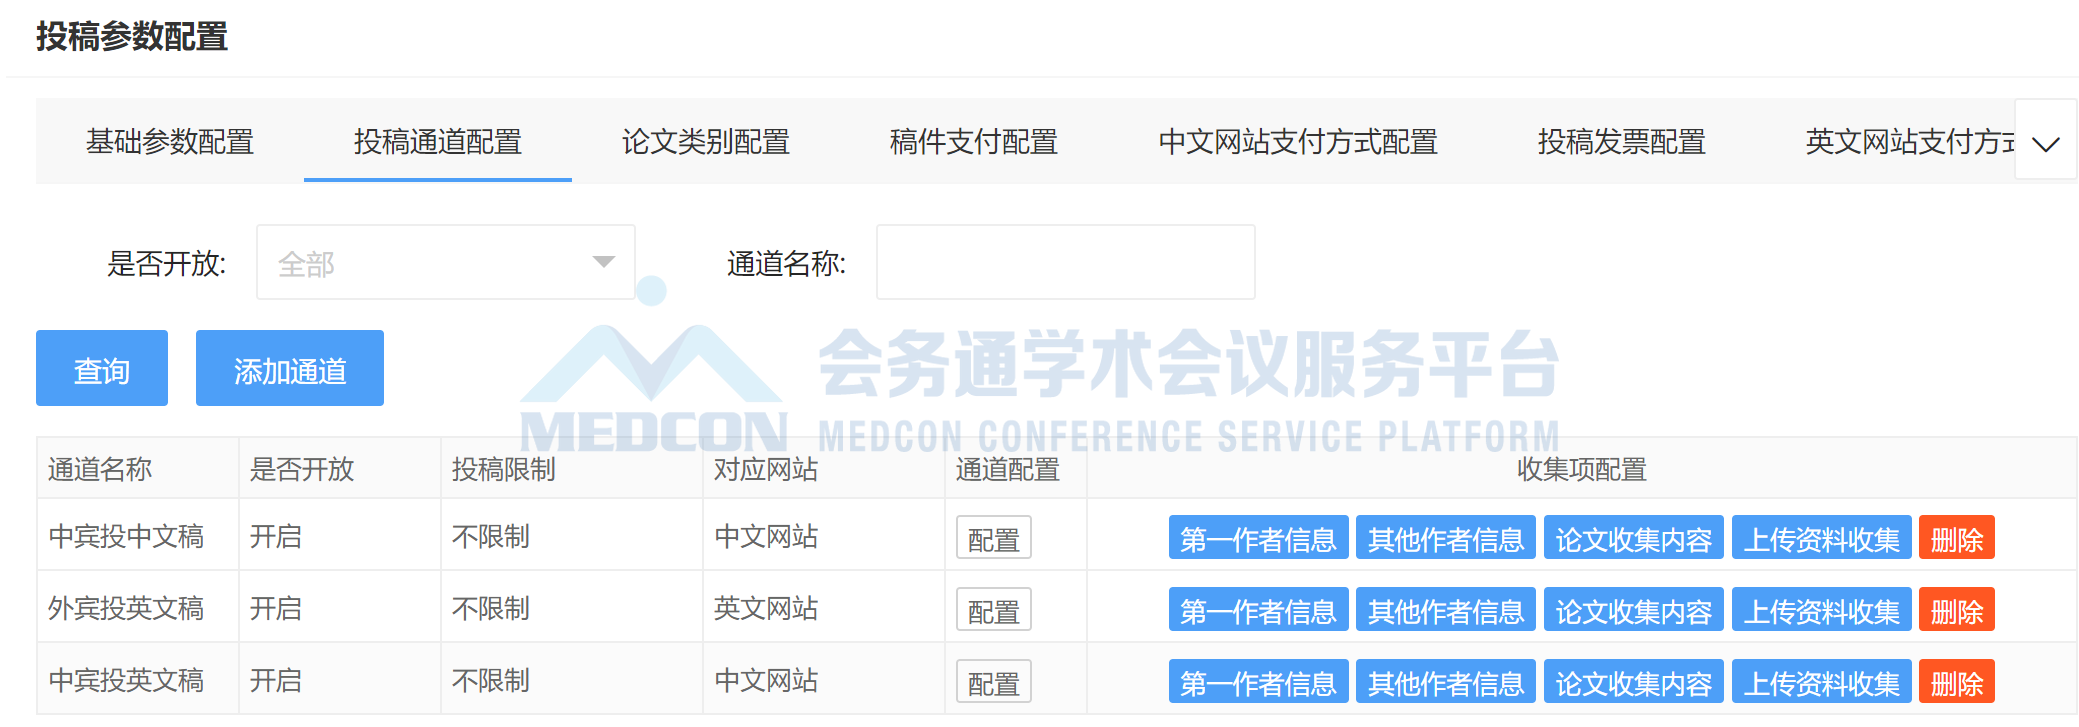Expand the hidden tabs chevron

click(x=2045, y=141)
